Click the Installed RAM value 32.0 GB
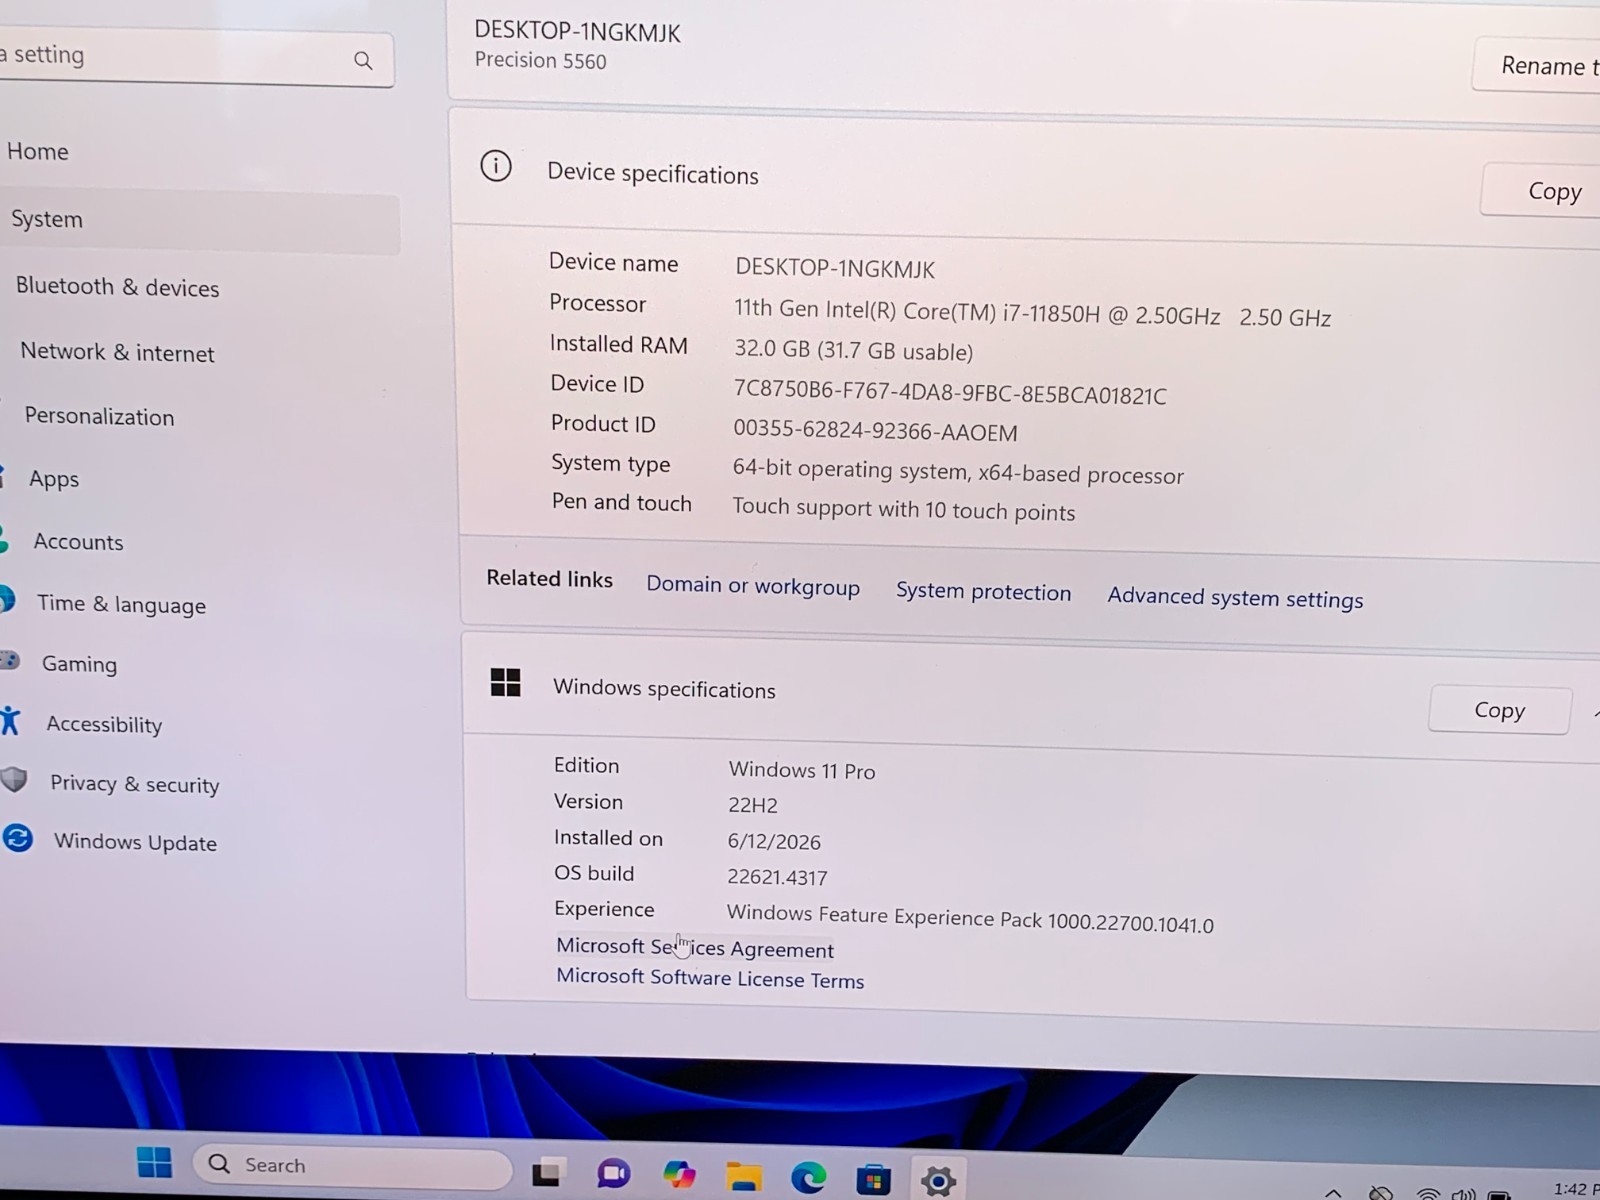The image size is (1600, 1200). pos(853,350)
